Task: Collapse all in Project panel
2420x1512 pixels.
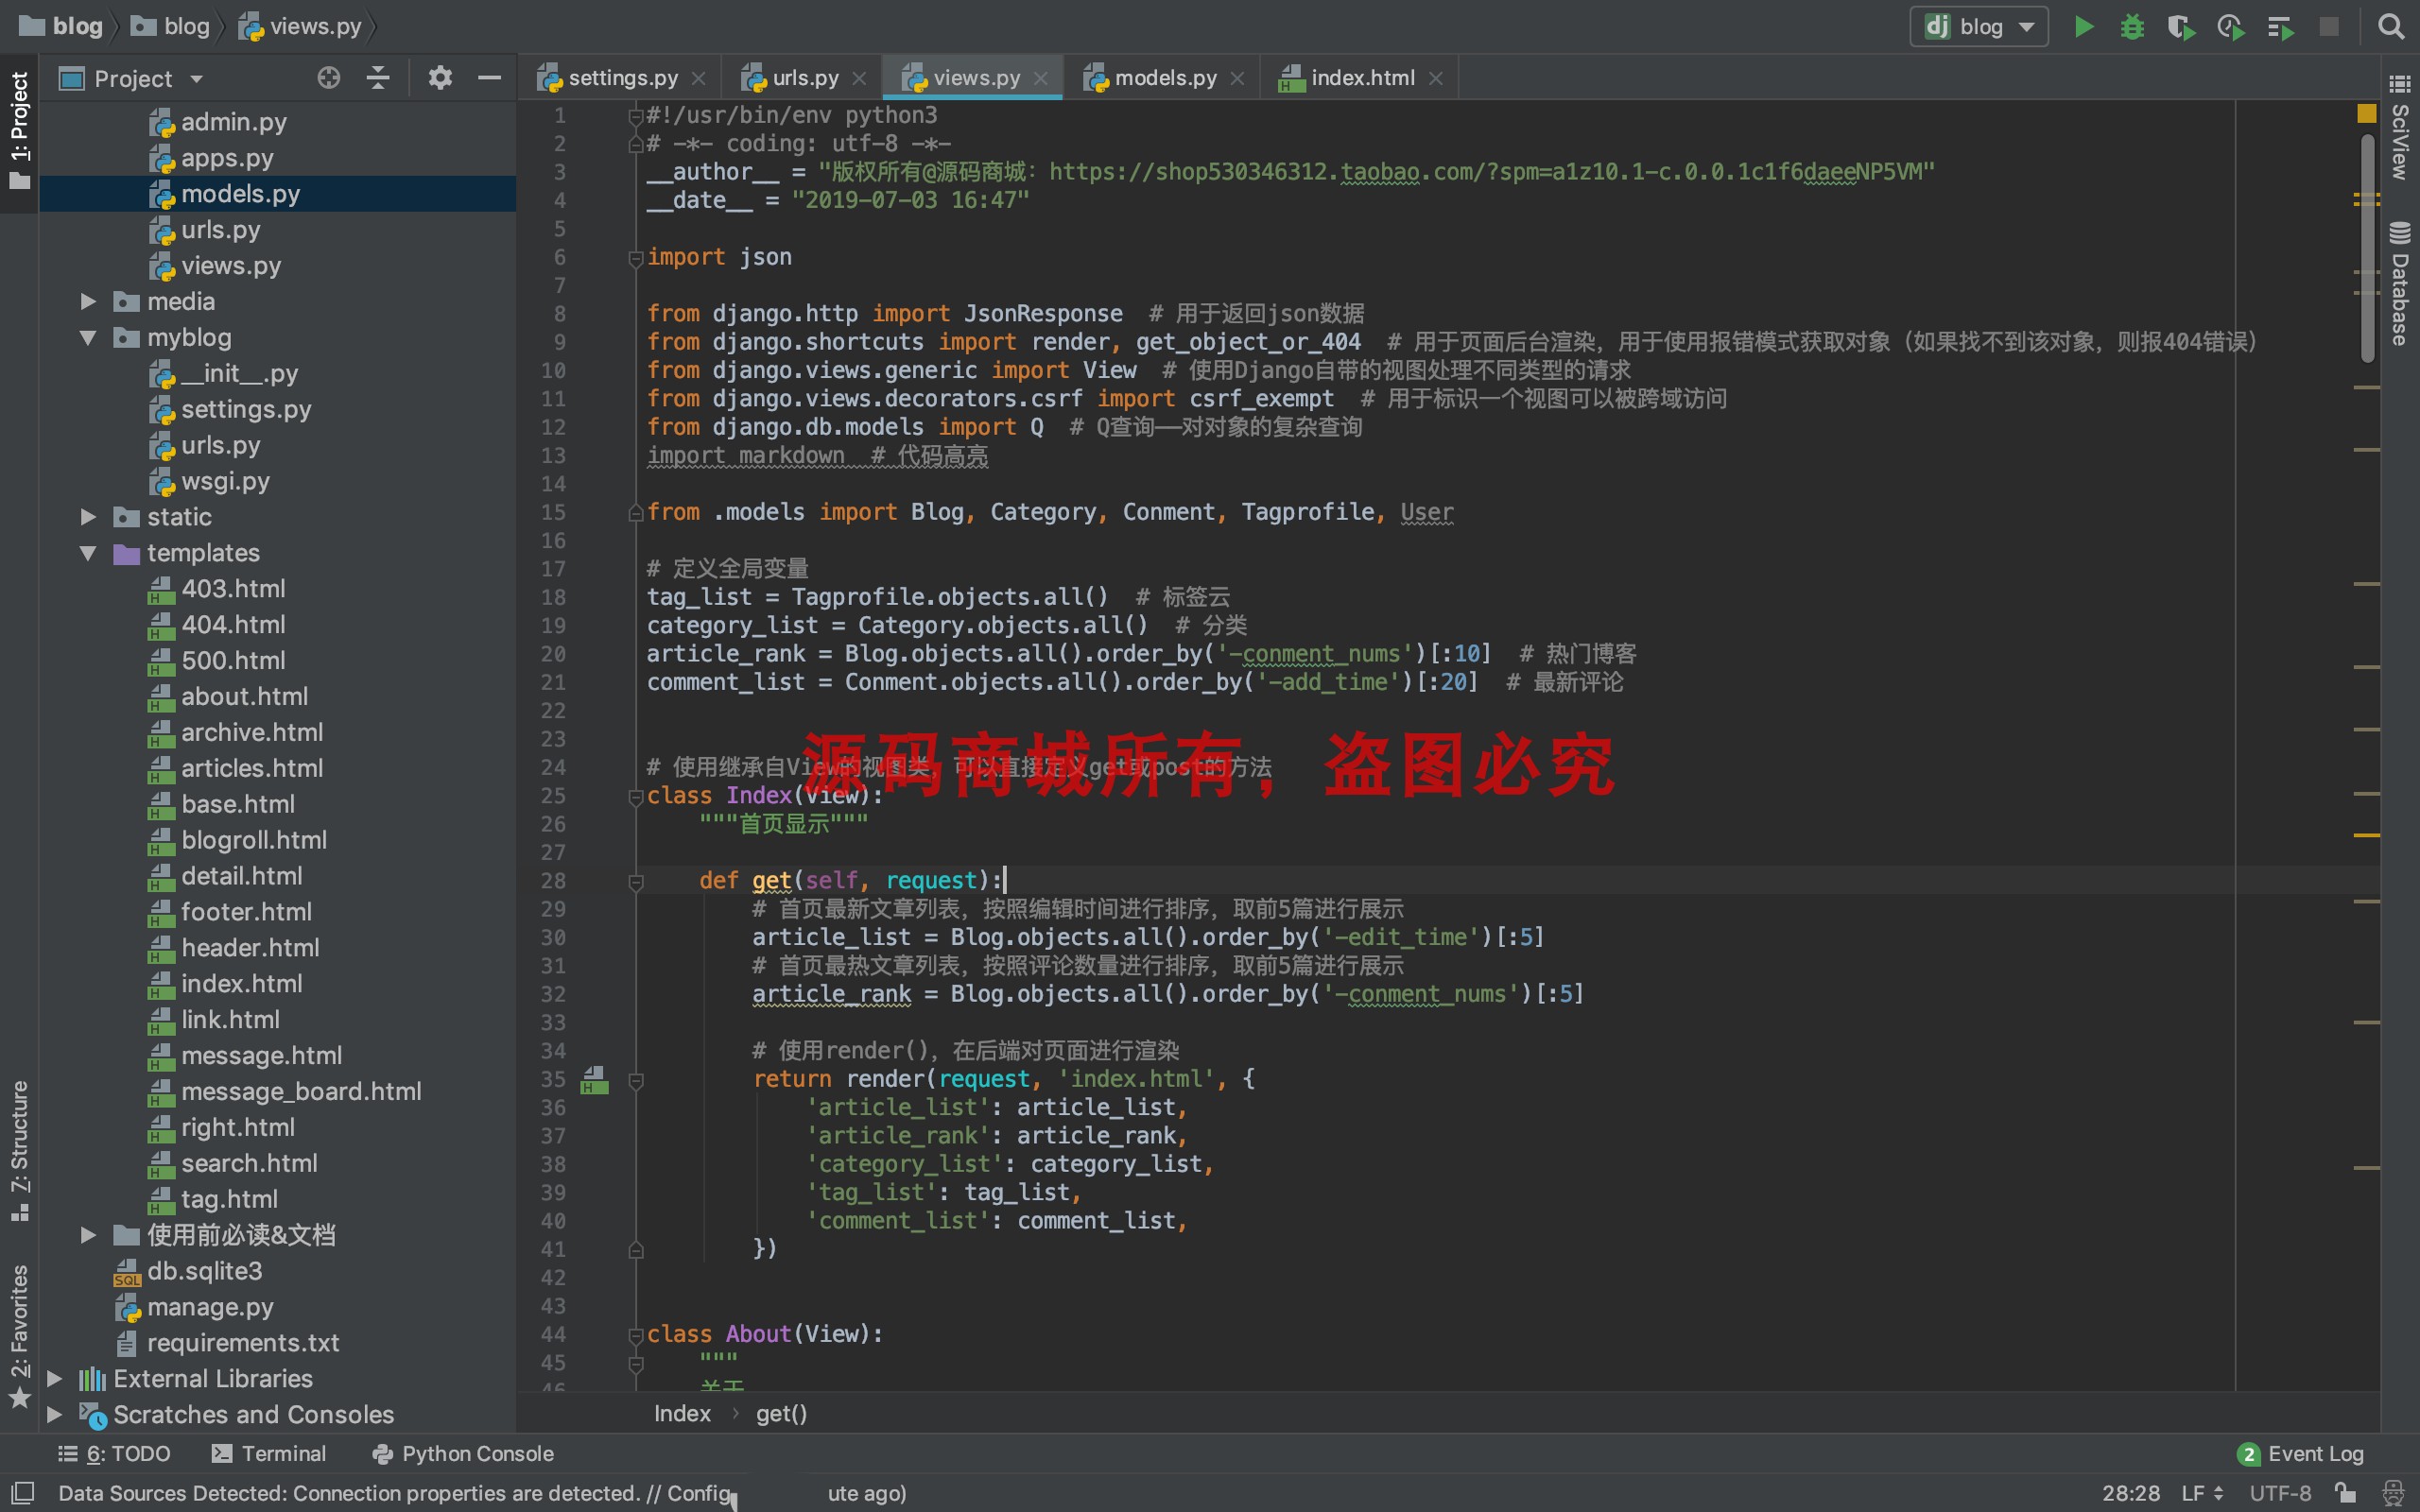Action: [x=378, y=78]
